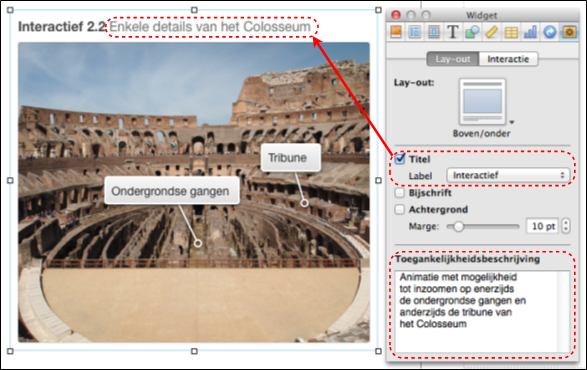Open the Label dropdown showing Interactief
The image size is (587, 370).
508,175
